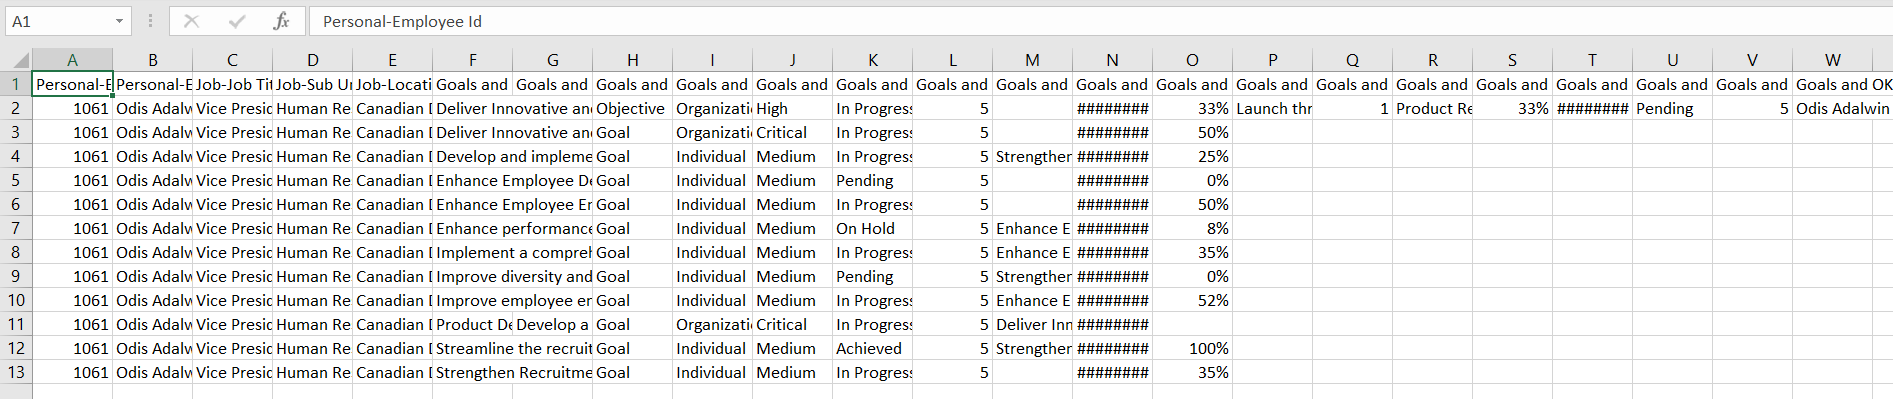Click cell K12 containing Achieved
Screen dimensions: 1893x399
pyautogui.click(x=872, y=348)
